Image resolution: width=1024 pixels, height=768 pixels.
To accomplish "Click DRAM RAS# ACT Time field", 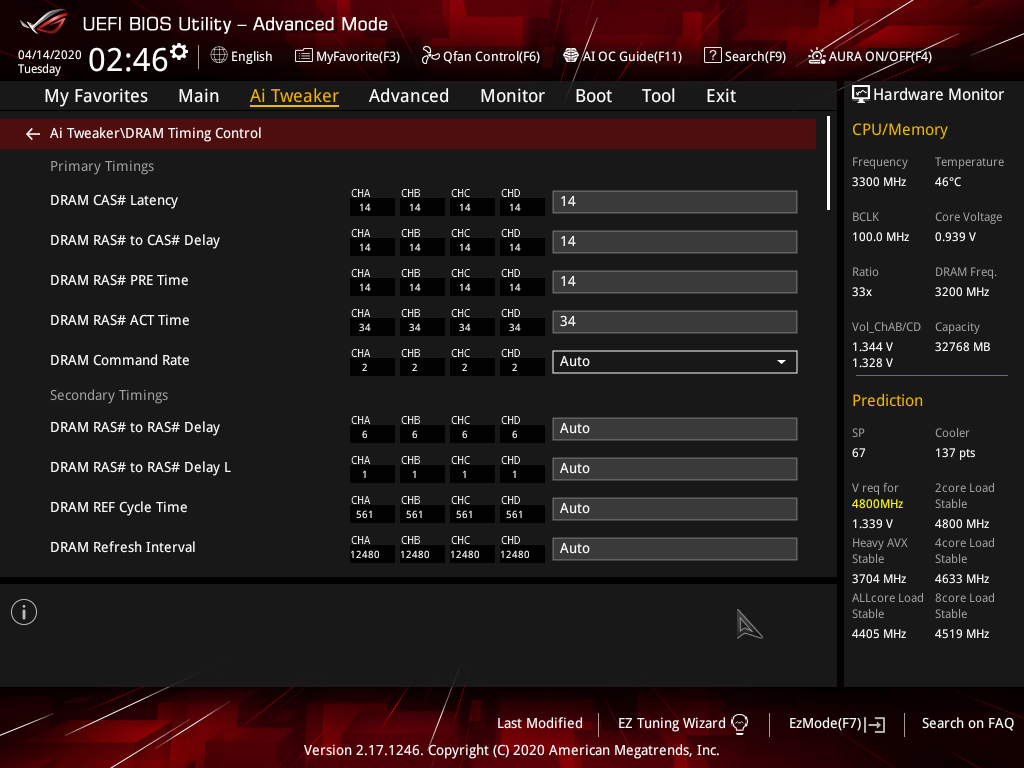I will 675,322.
